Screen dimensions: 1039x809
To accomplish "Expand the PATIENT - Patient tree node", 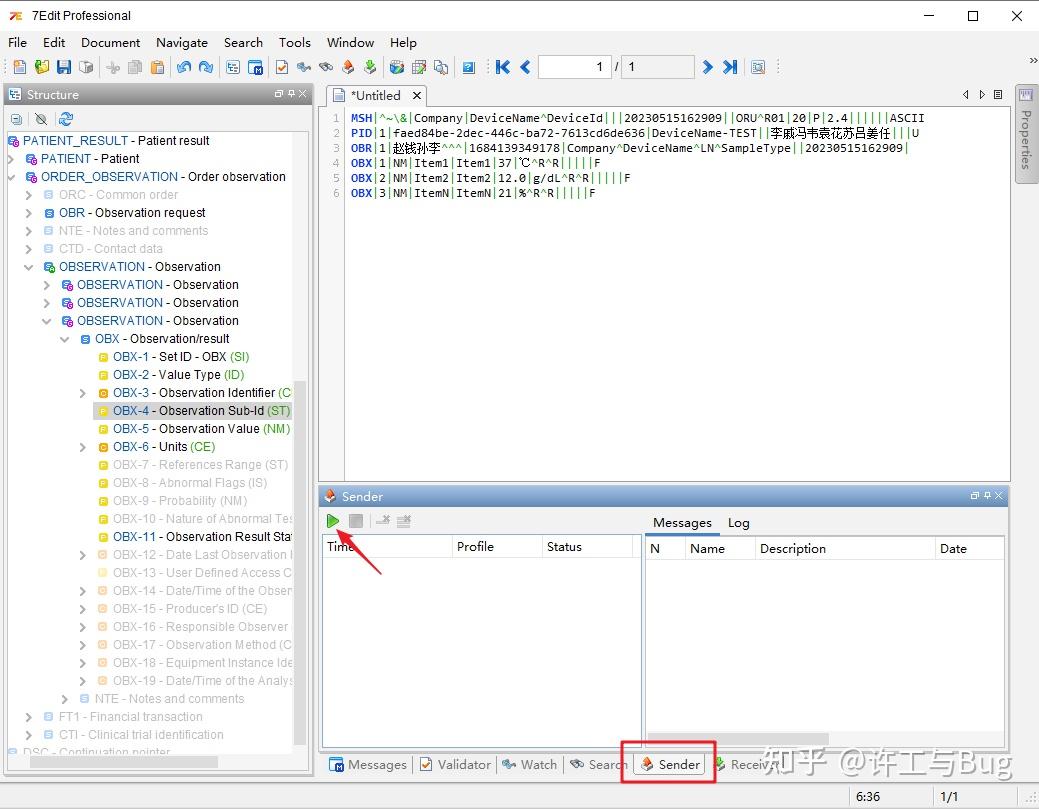I will tap(12, 159).
